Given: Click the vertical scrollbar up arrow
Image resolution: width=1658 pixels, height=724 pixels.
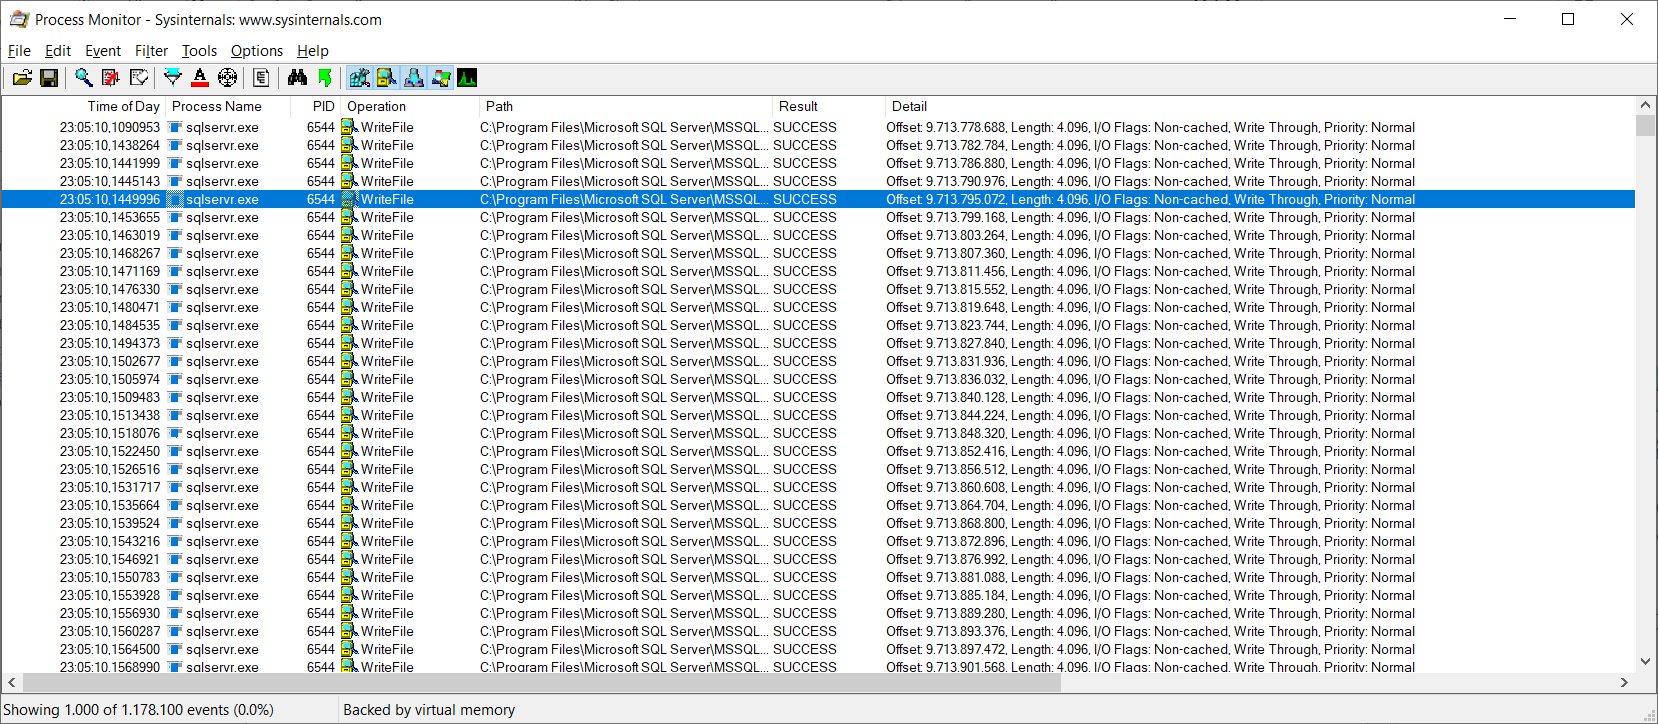Looking at the screenshot, I should point(1646,105).
